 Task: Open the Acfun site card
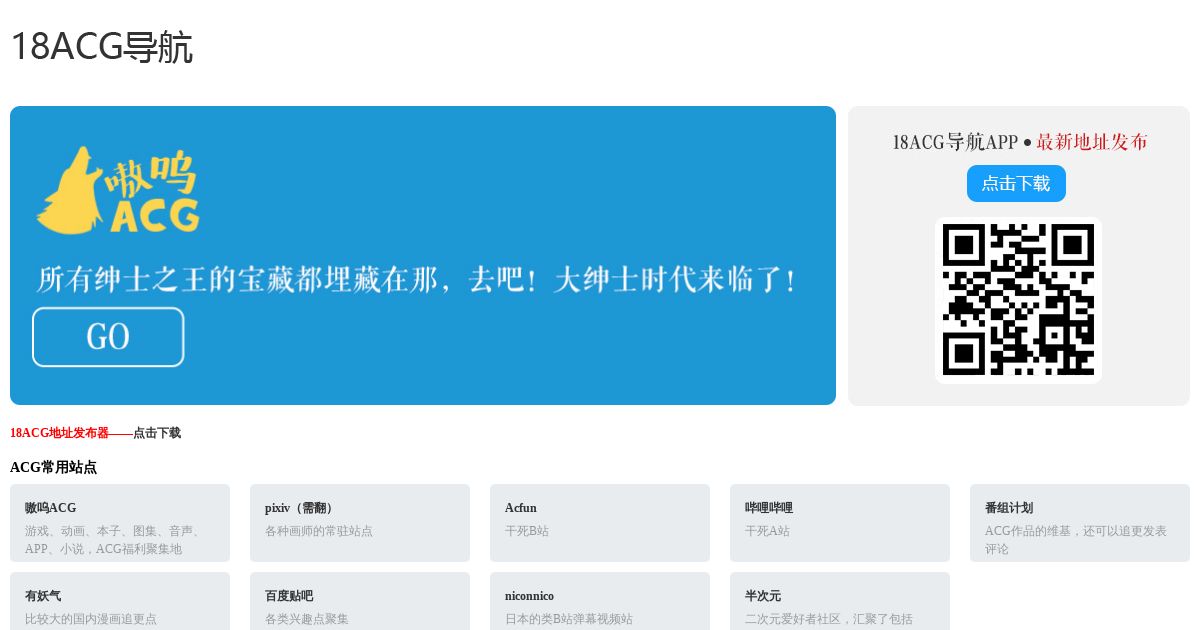600,523
